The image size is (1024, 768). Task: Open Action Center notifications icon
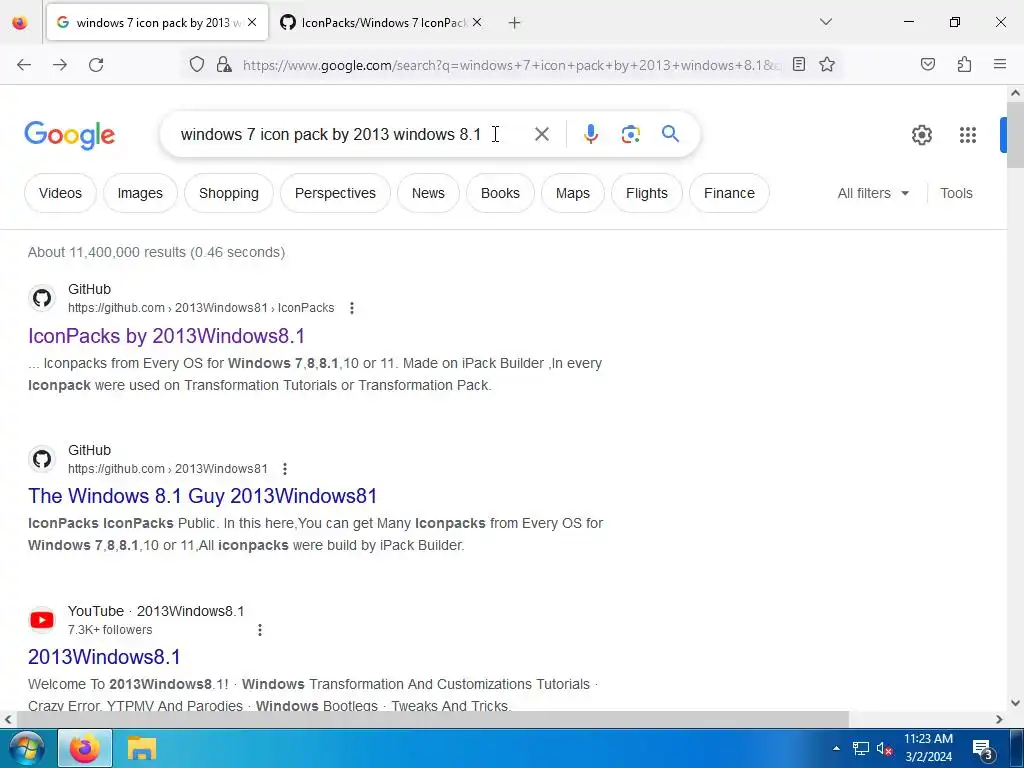(984, 750)
